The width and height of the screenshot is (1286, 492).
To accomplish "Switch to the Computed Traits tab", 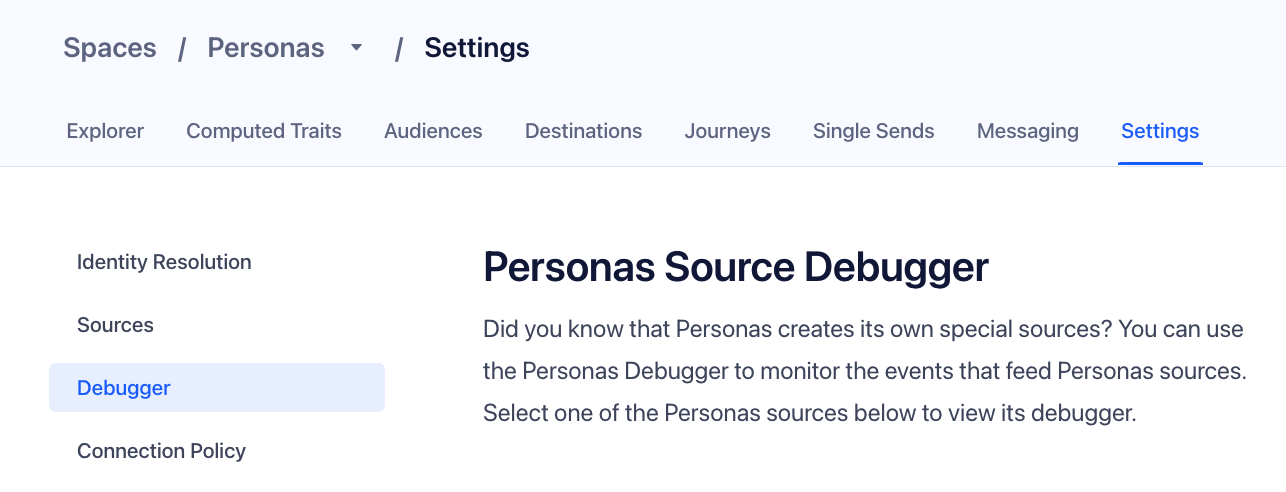I will pos(264,131).
